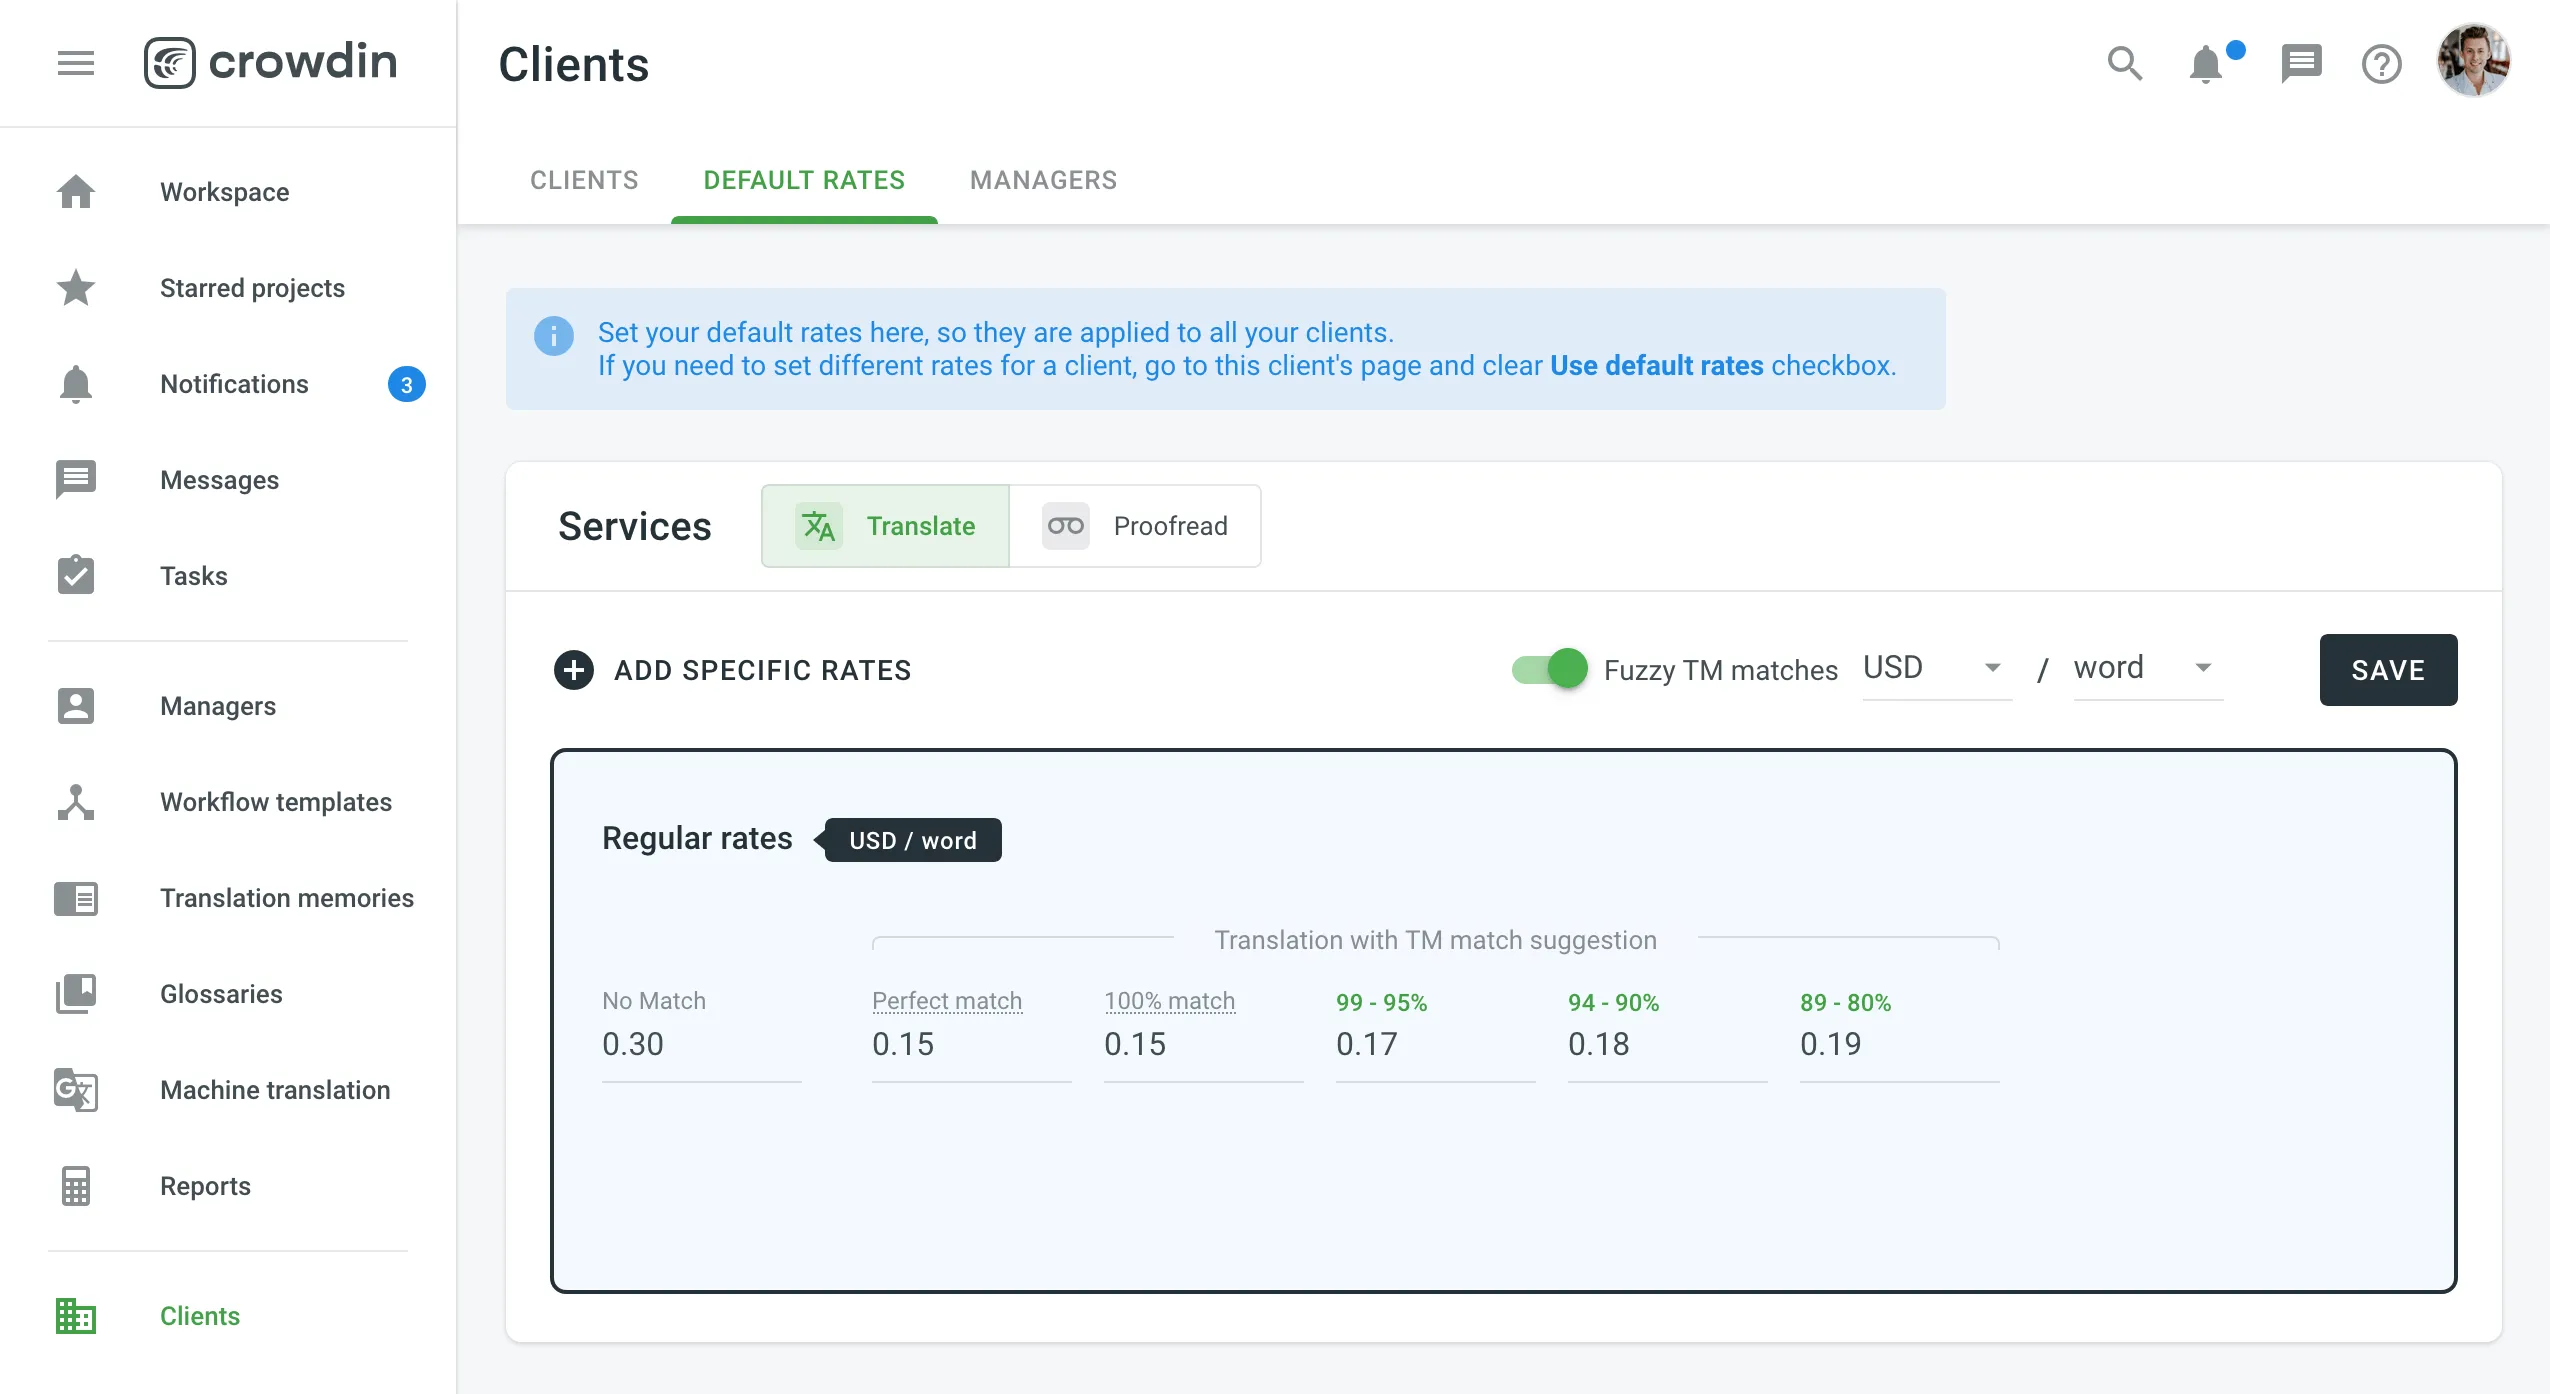Open the hamburger navigation menu

76,63
